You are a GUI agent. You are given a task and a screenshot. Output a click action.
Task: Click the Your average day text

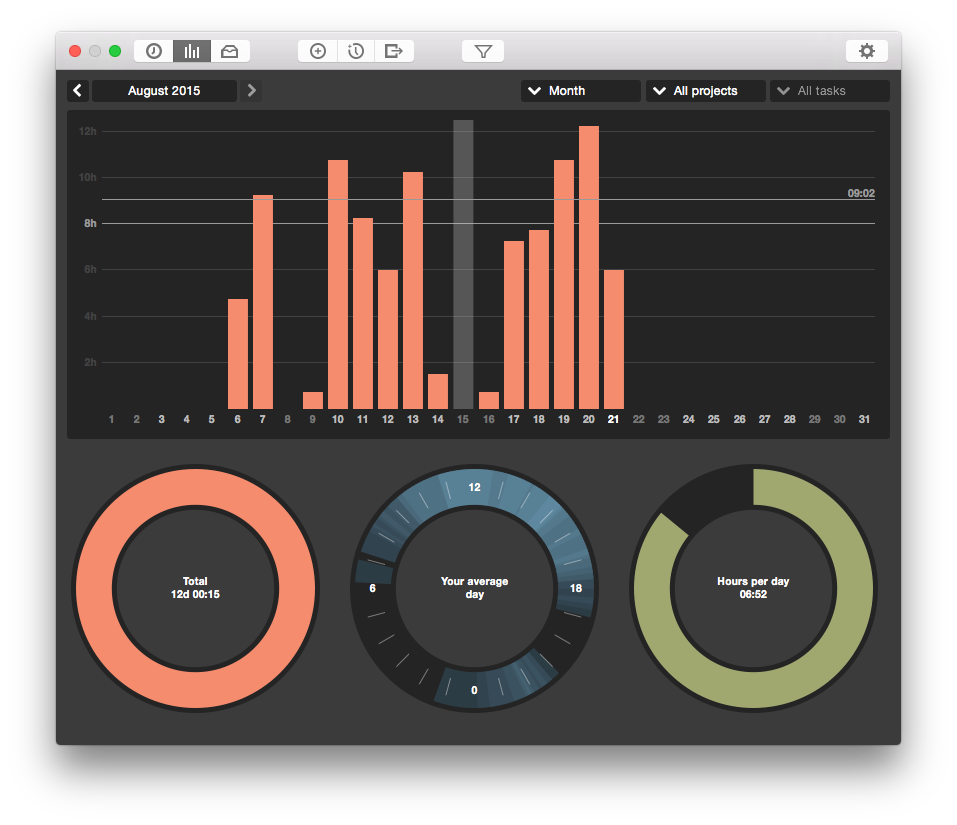coord(475,588)
